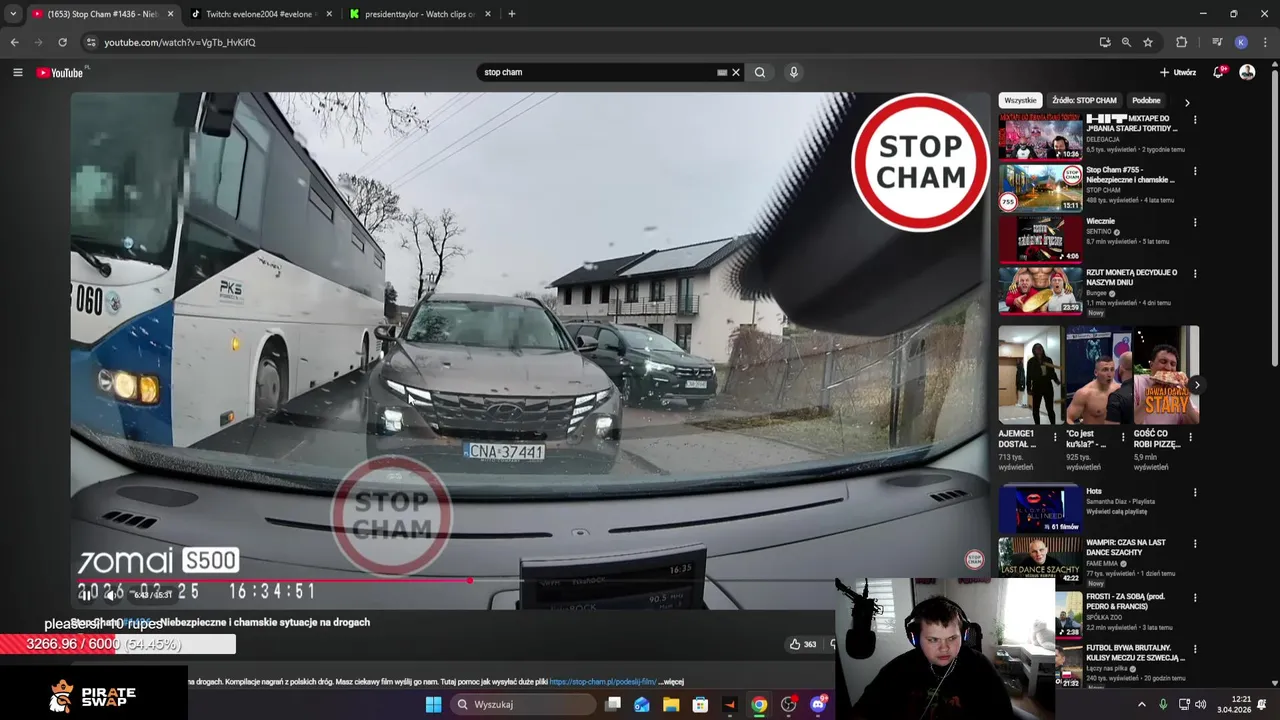Show hidden system tray icons arrow

[1141, 704]
